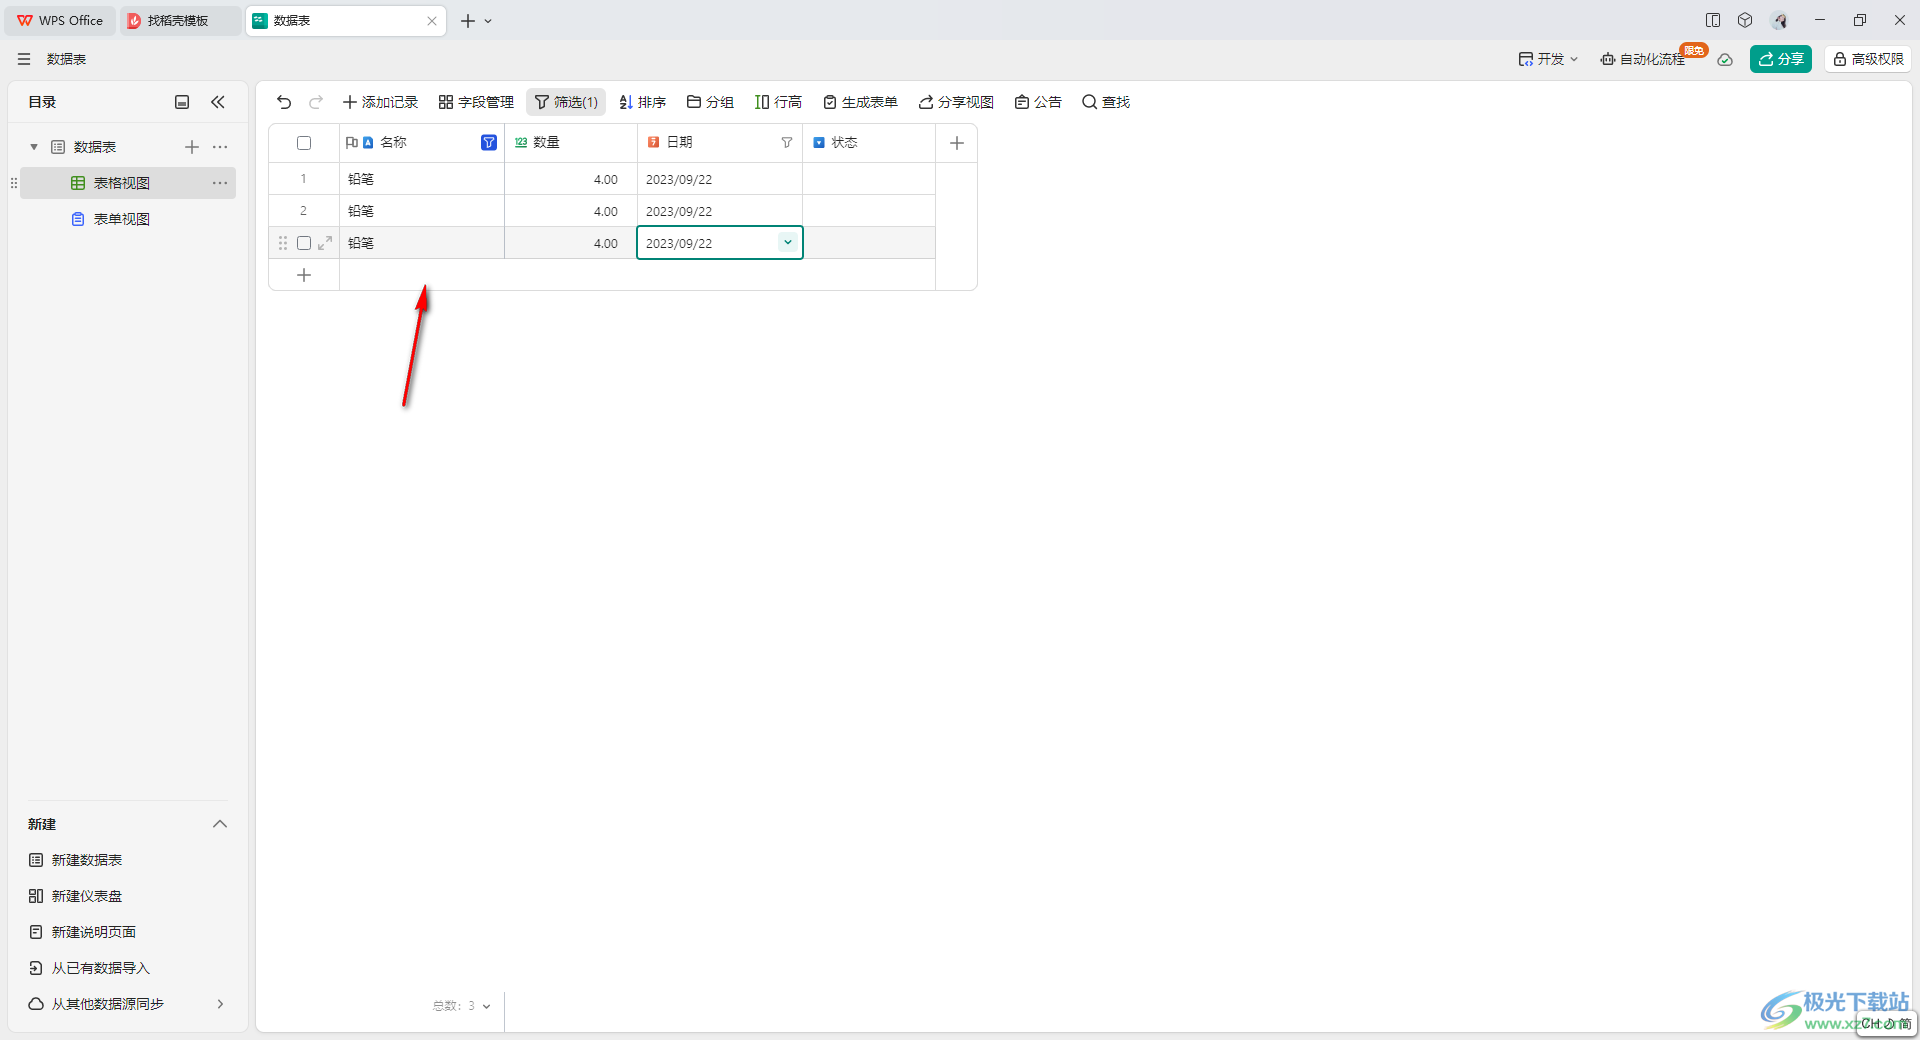Screen dimensions: 1920x1040
Task: Grab the row three drag handle
Action: coord(283,243)
